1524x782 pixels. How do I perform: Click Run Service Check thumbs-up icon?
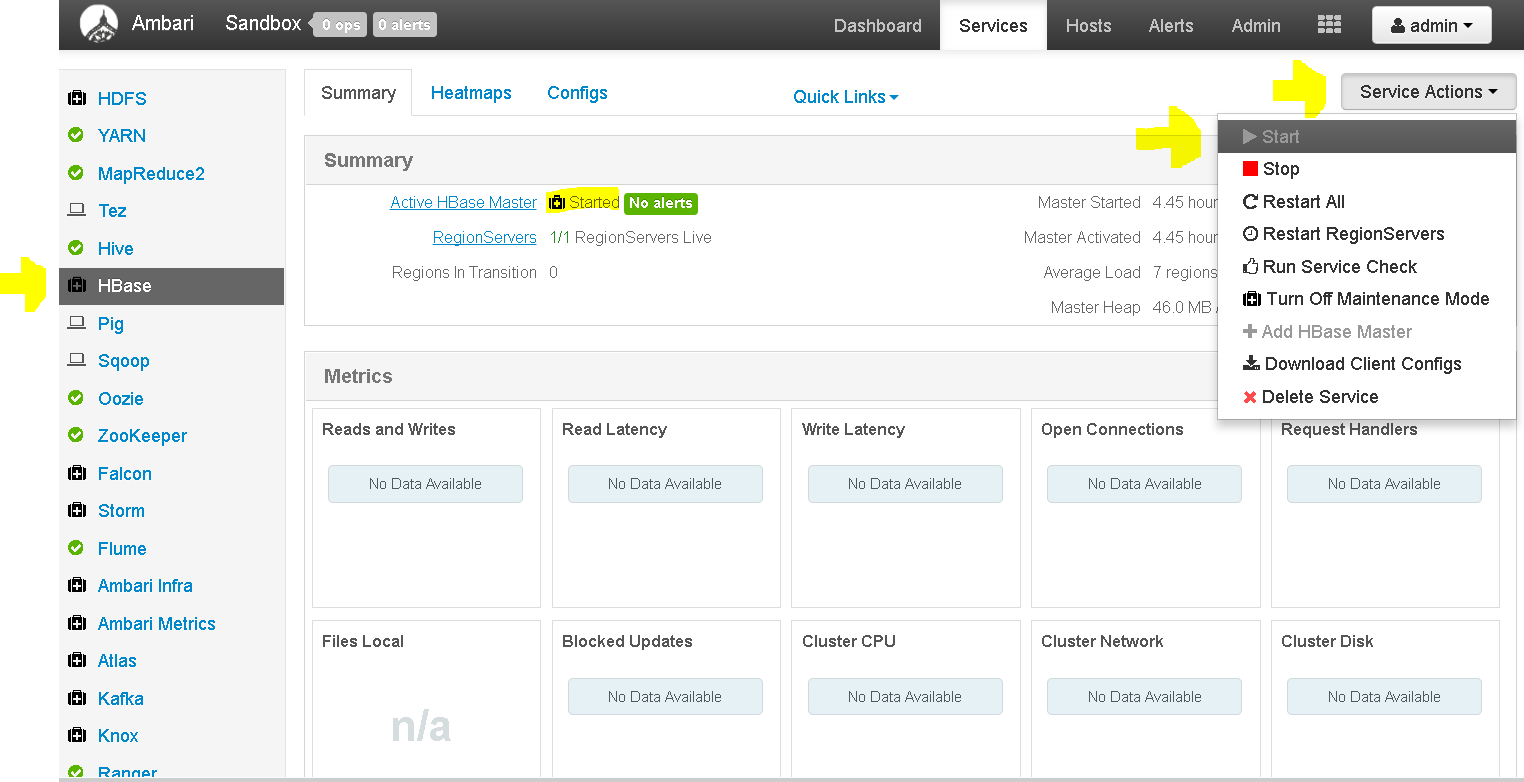point(1250,266)
